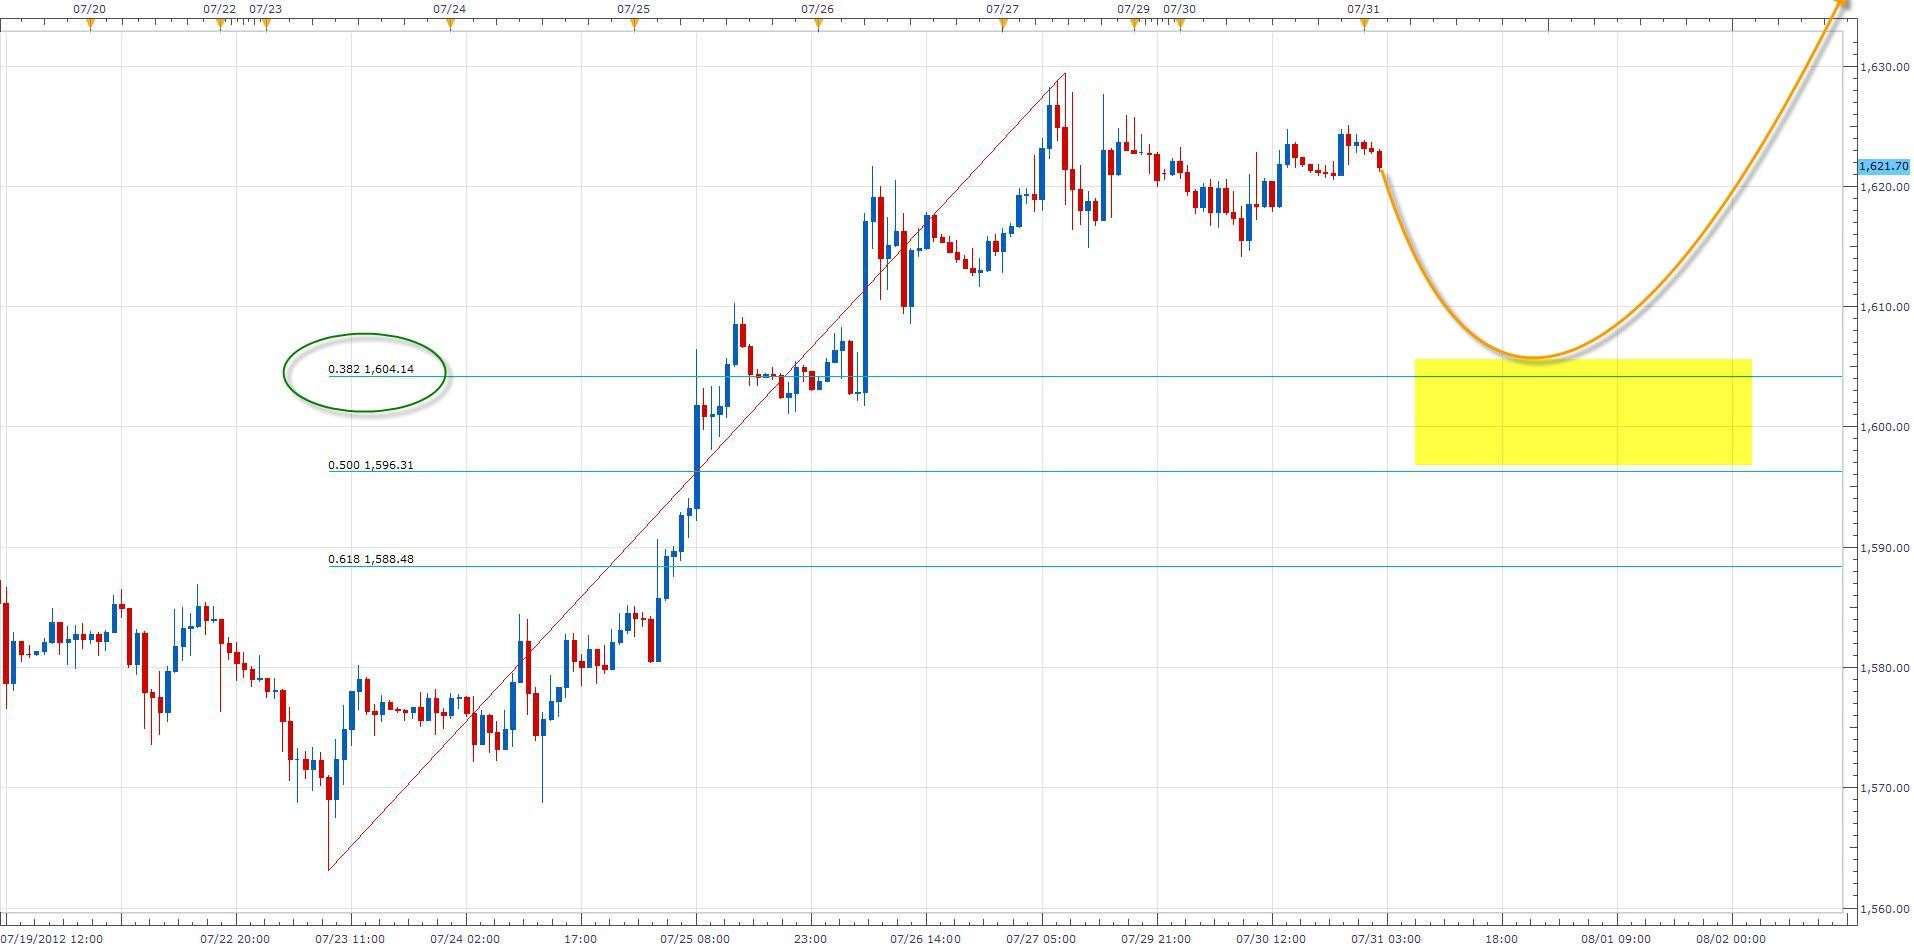Select the 07/26 14:00 time axis label
This screenshot has width=1914, height=950.
click(x=925, y=939)
